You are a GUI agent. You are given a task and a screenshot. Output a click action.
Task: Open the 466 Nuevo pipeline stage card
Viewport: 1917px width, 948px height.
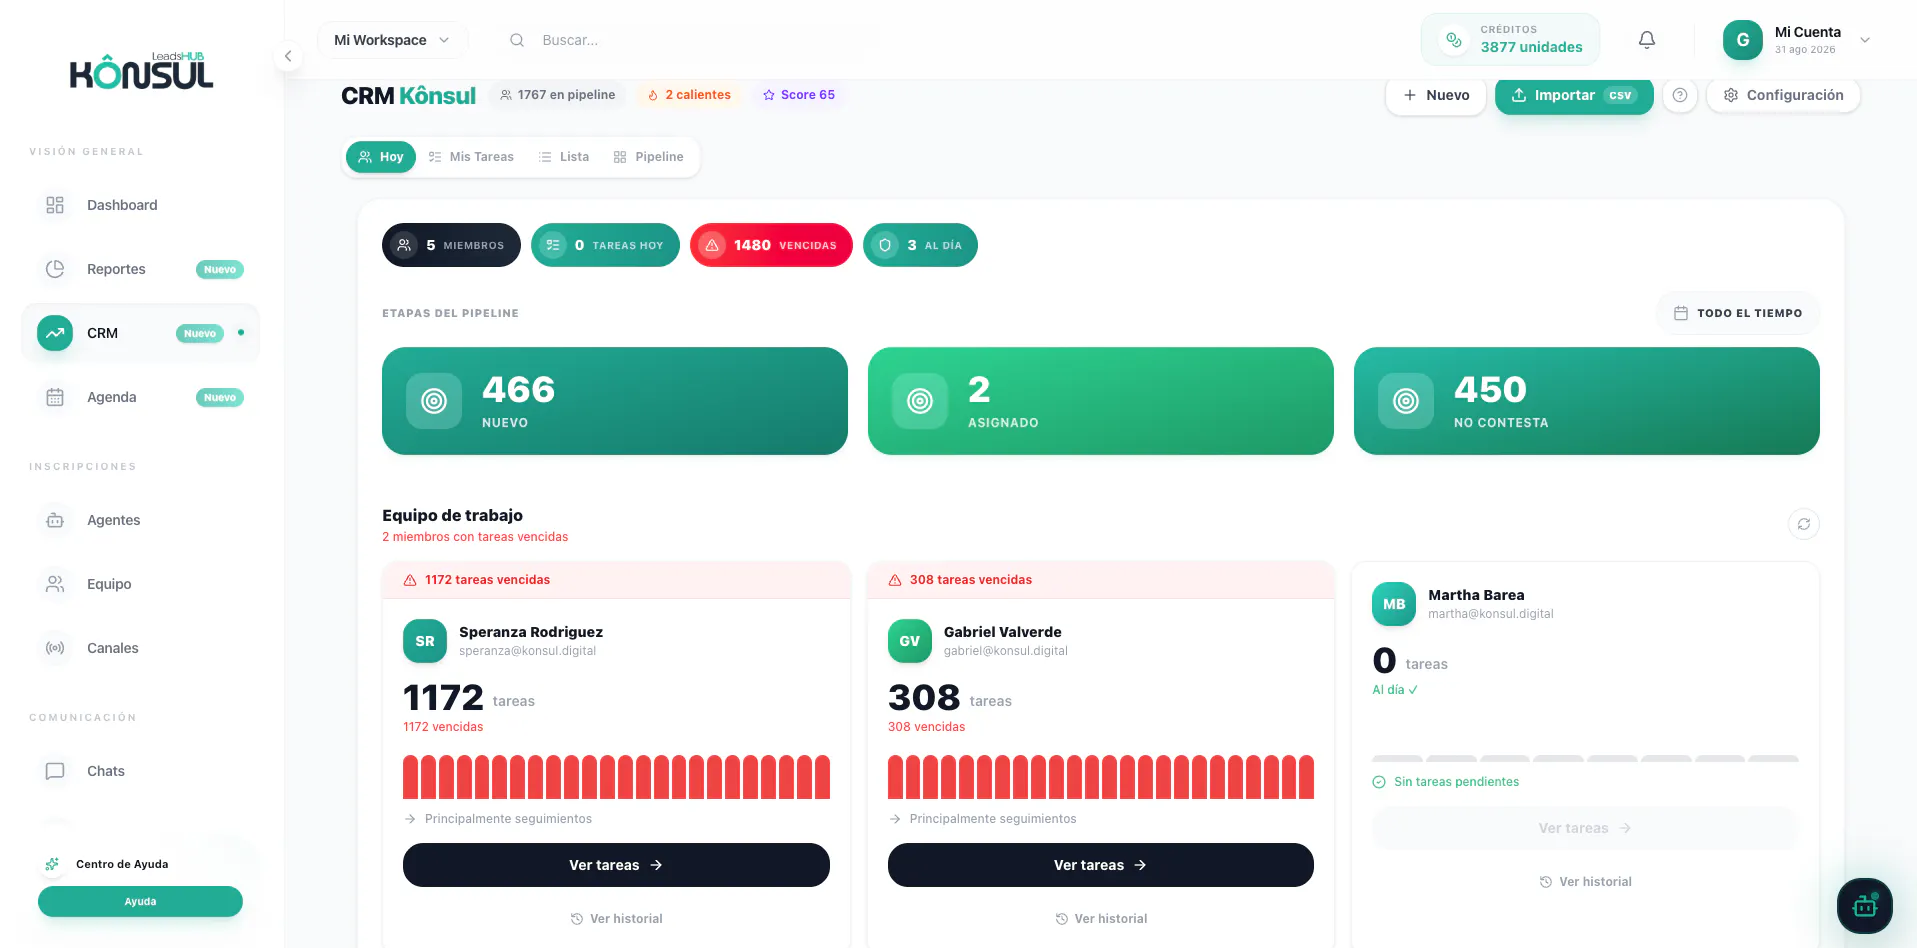[615, 401]
